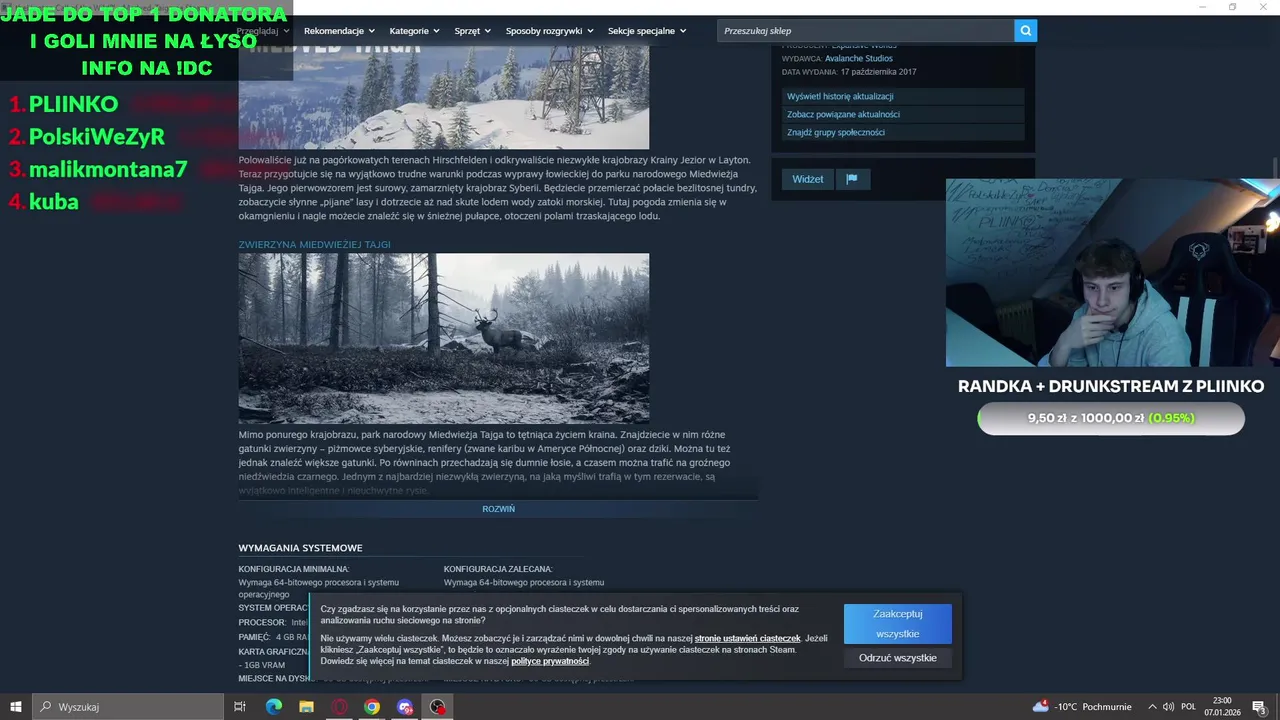This screenshot has width=1280, height=720.
Task: Click RANDKA + DRUNKSTREAM Z PLIINKO title
Action: point(1111,386)
